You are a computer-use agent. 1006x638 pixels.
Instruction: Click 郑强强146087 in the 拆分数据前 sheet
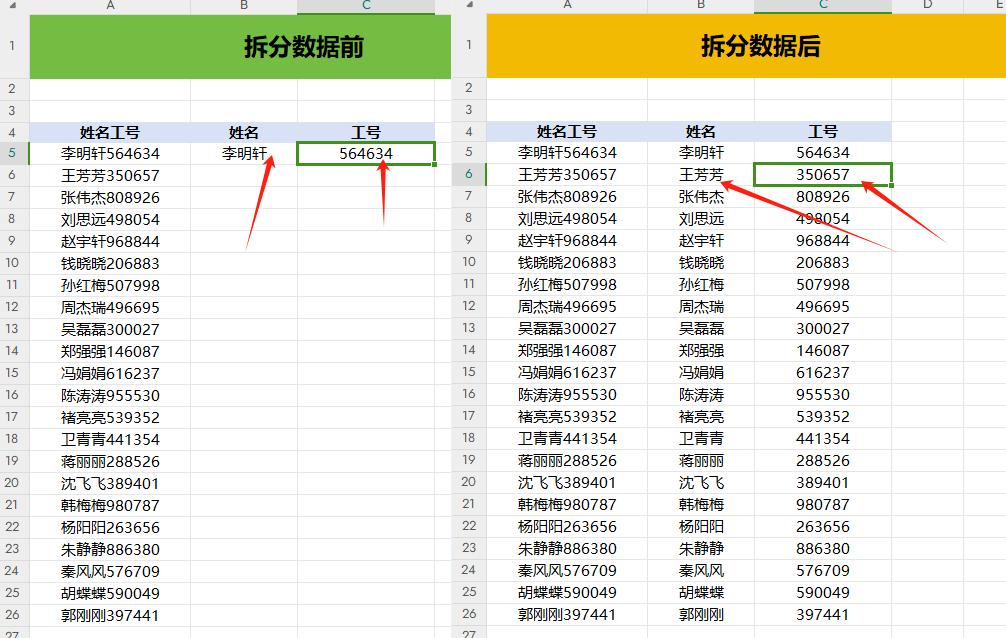click(110, 351)
